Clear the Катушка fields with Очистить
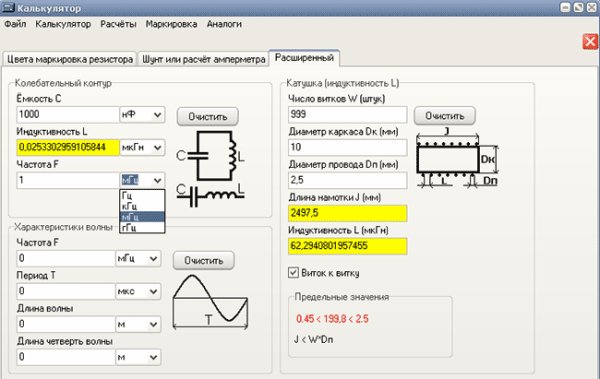Image resolution: width=600 pixels, height=379 pixels. click(x=445, y=116)
